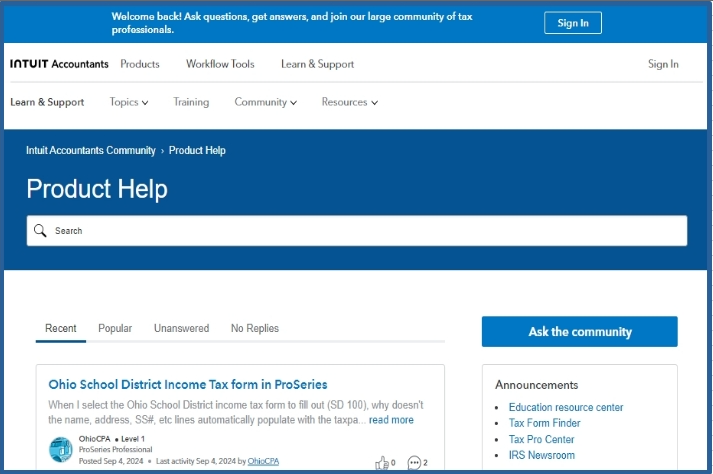This screenshot has width=713, height=474.
Task: Click the read more link
Action: (x=391, y=420)
